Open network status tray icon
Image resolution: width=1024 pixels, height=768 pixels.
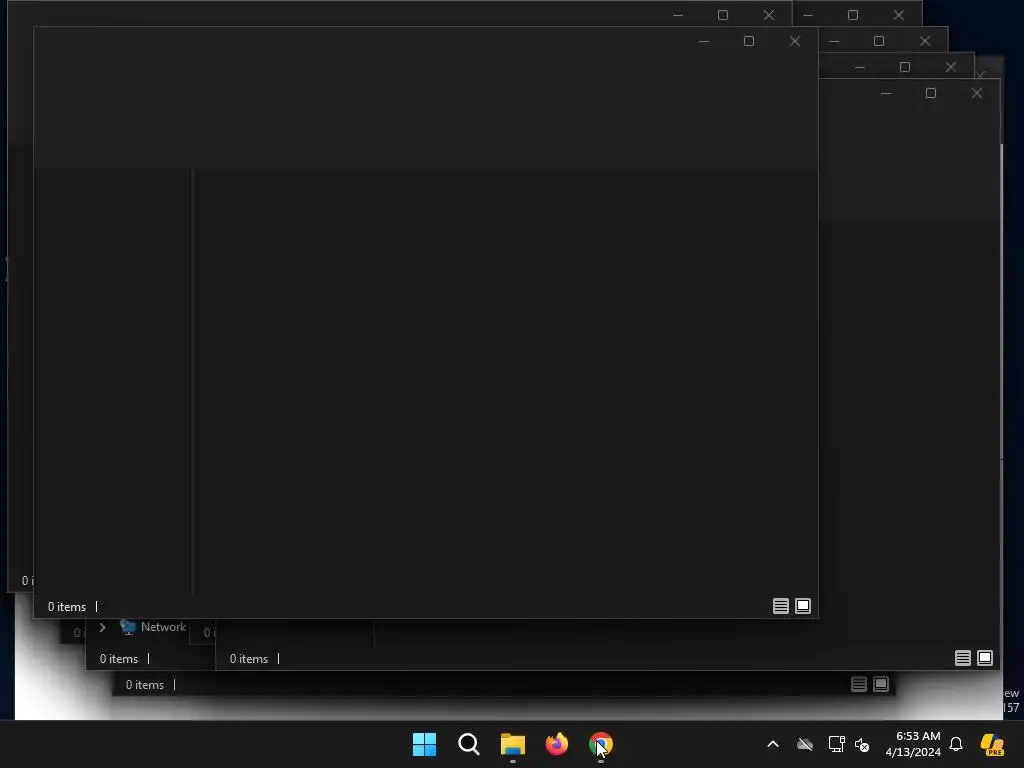point(837,744)
